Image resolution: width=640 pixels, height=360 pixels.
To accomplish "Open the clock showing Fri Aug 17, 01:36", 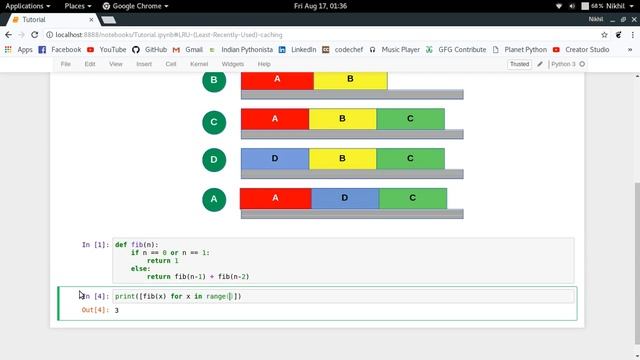I will click(x=320, y=6).
